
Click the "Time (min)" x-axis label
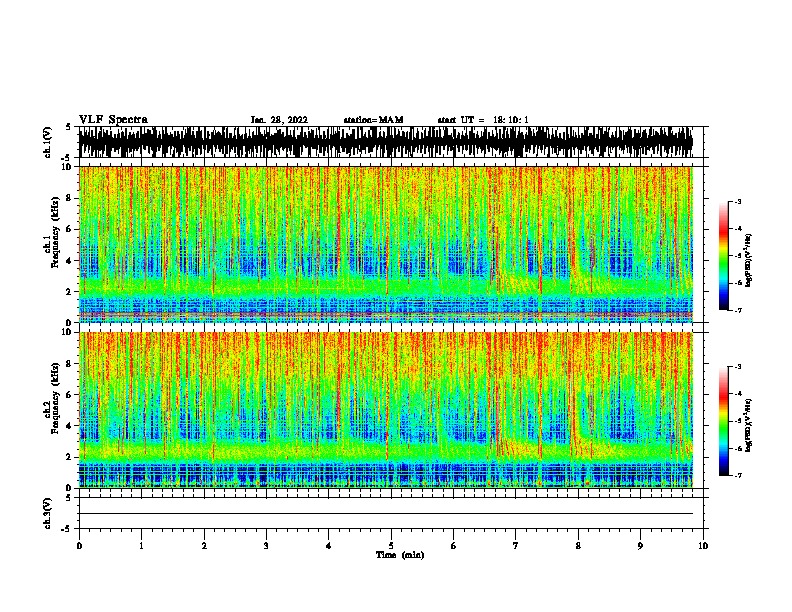point(400,555)
